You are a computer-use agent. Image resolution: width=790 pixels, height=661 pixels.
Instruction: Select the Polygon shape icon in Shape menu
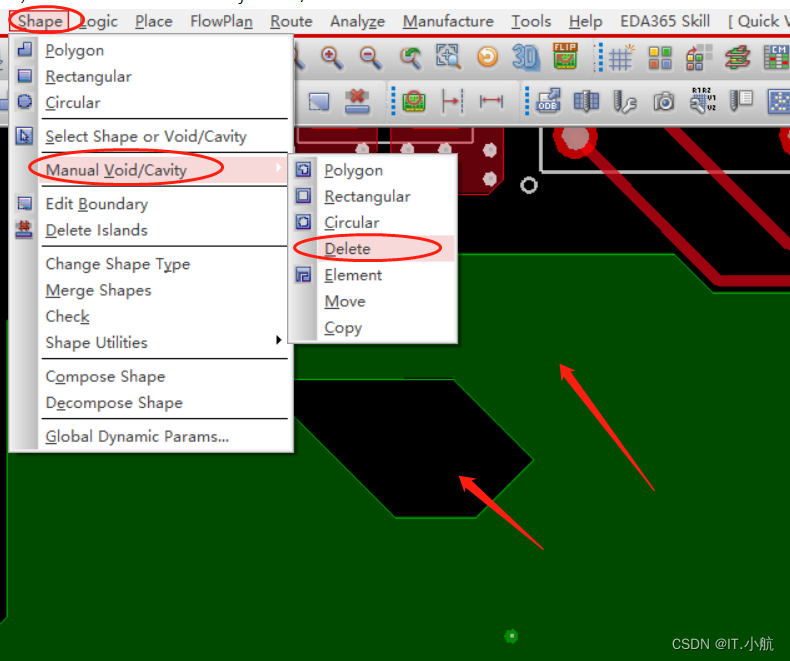coord(25,50)
